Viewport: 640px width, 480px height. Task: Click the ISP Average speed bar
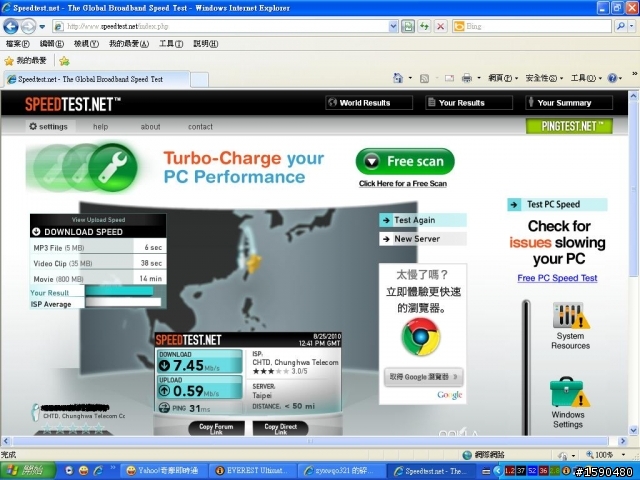coord(123,302)
